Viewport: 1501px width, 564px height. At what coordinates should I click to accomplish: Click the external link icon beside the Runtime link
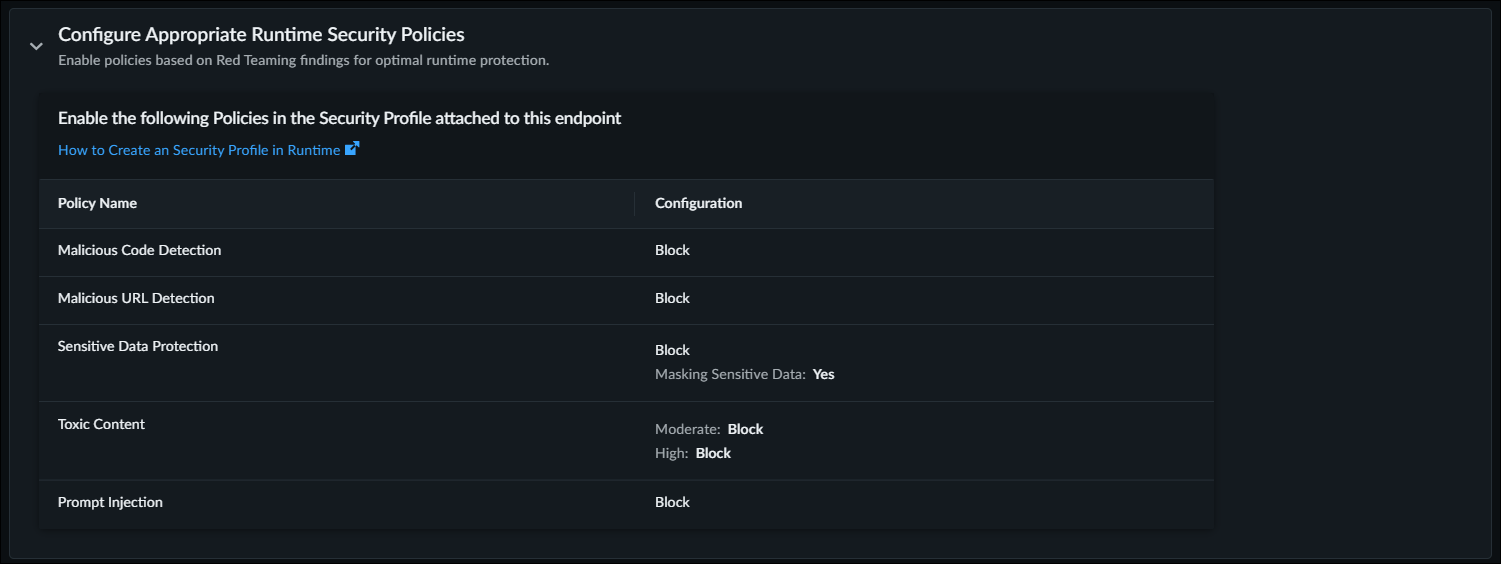click(352, 149)
